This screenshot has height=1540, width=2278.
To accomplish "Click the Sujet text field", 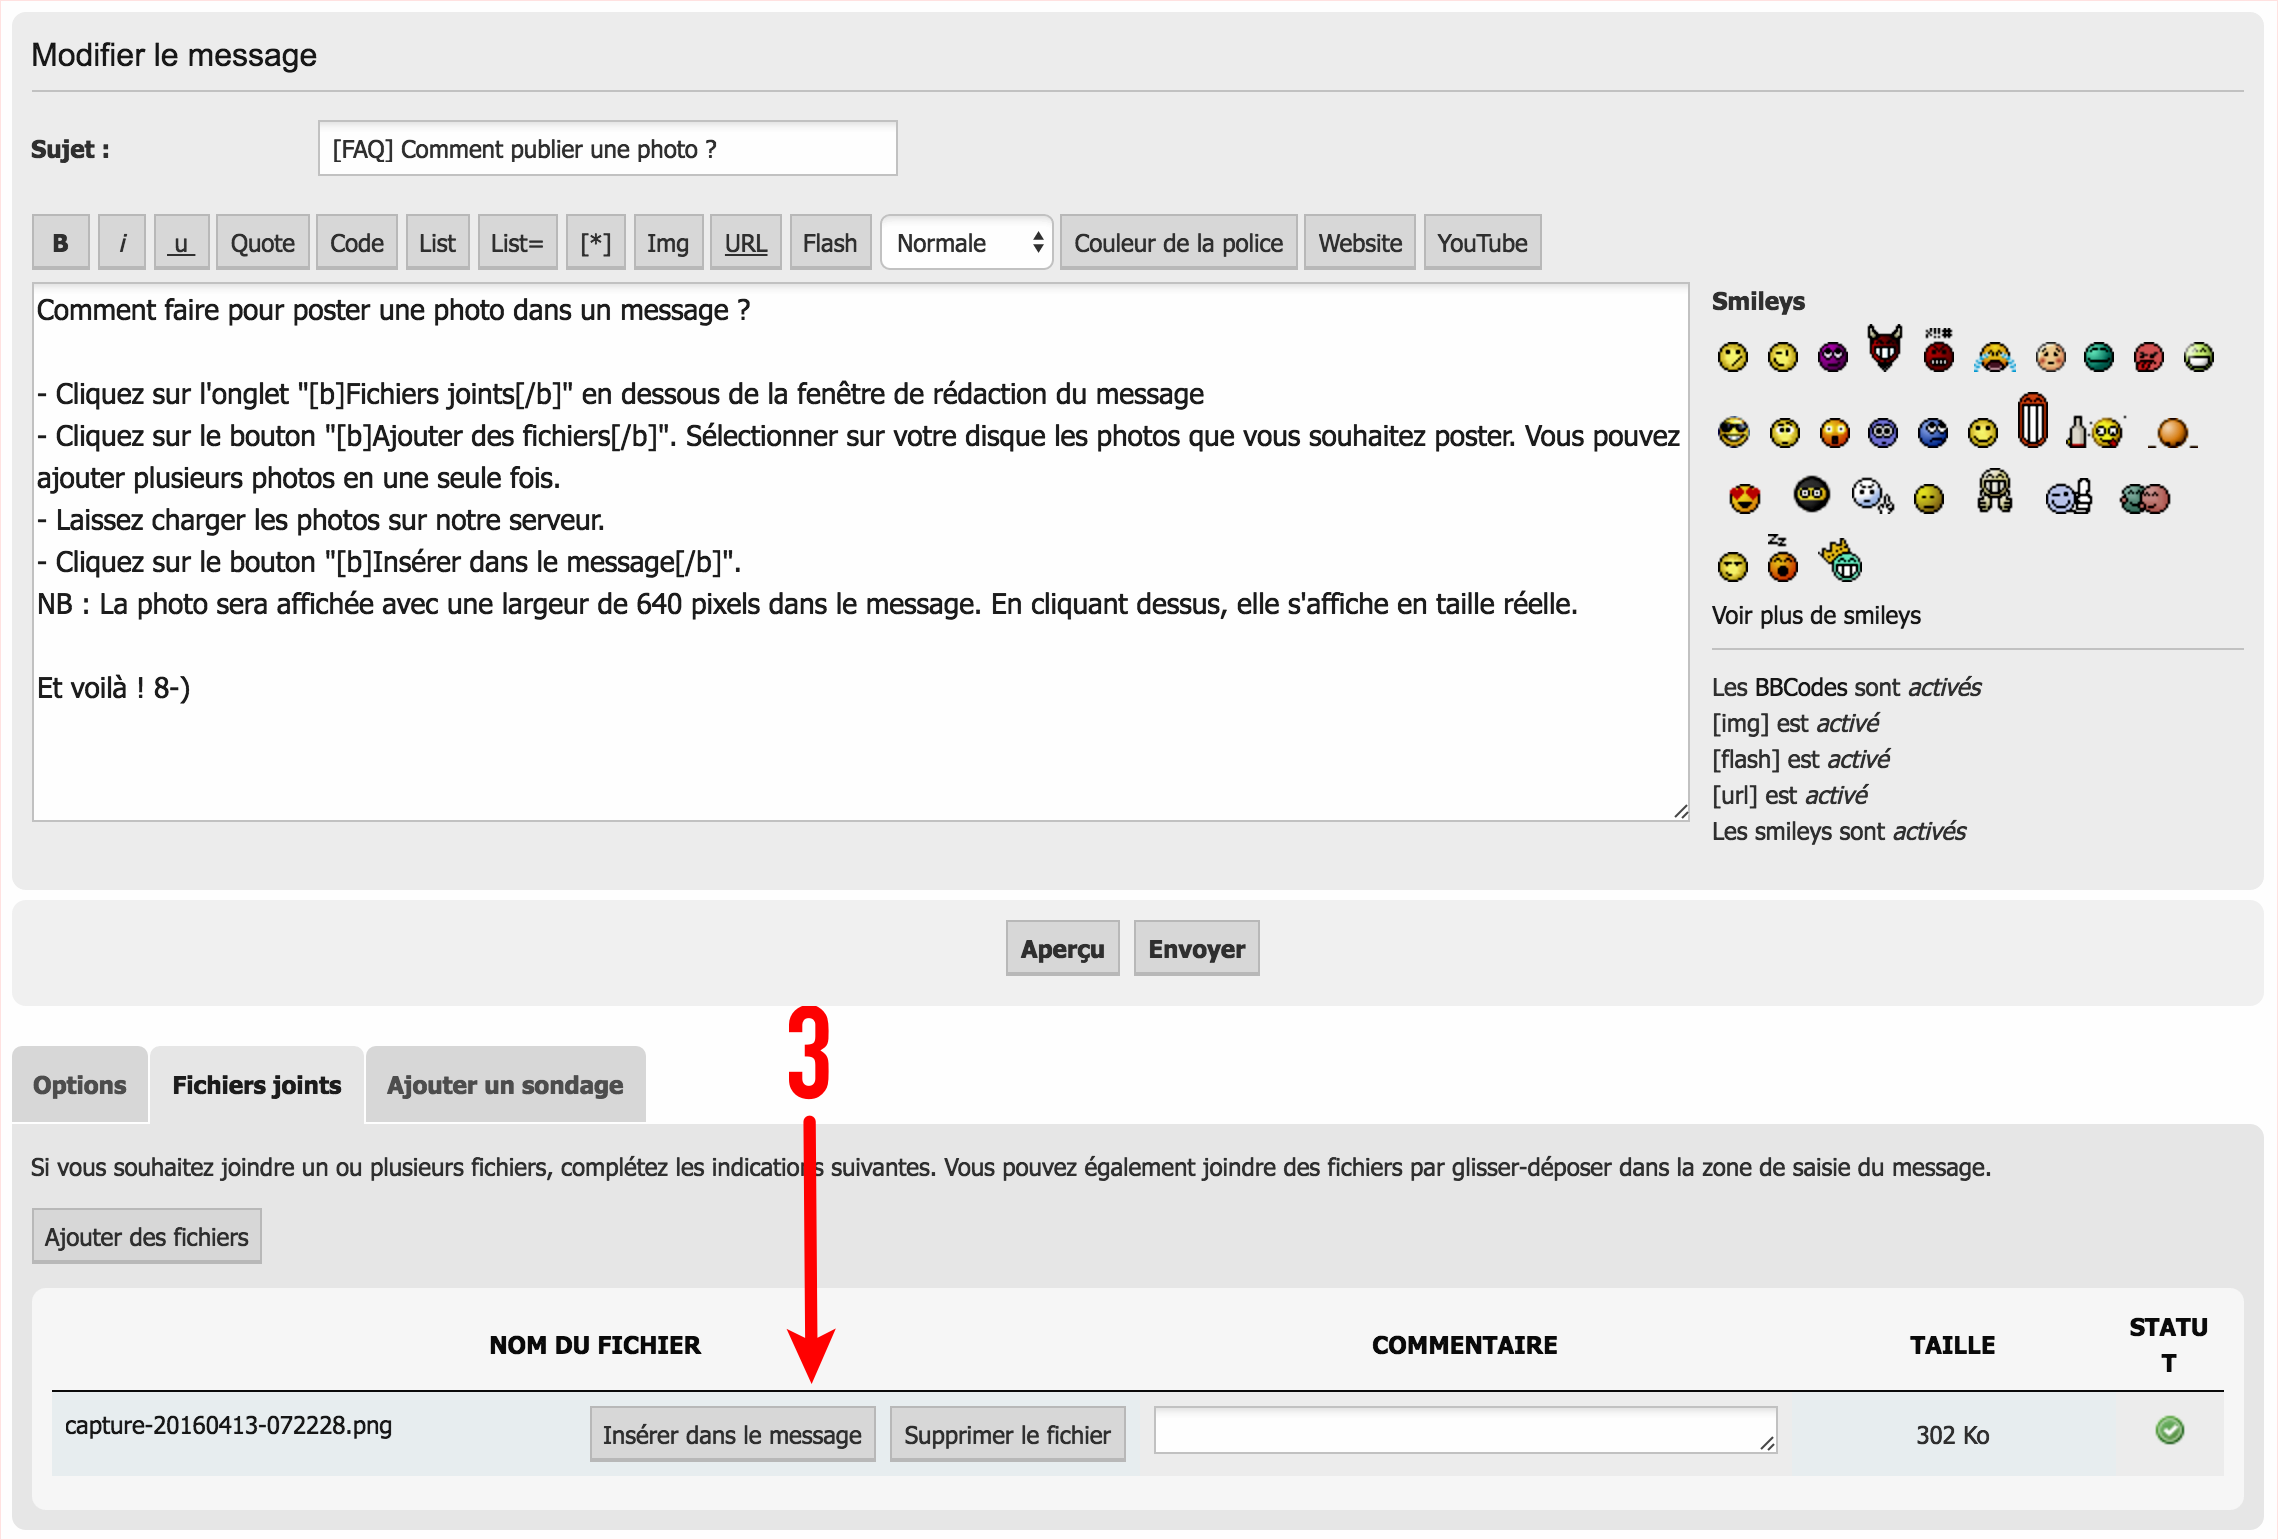I will tap(607, 149).
